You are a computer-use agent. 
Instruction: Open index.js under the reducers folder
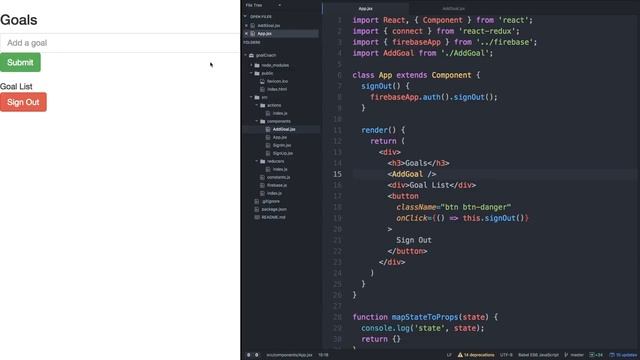pos(280,169)
